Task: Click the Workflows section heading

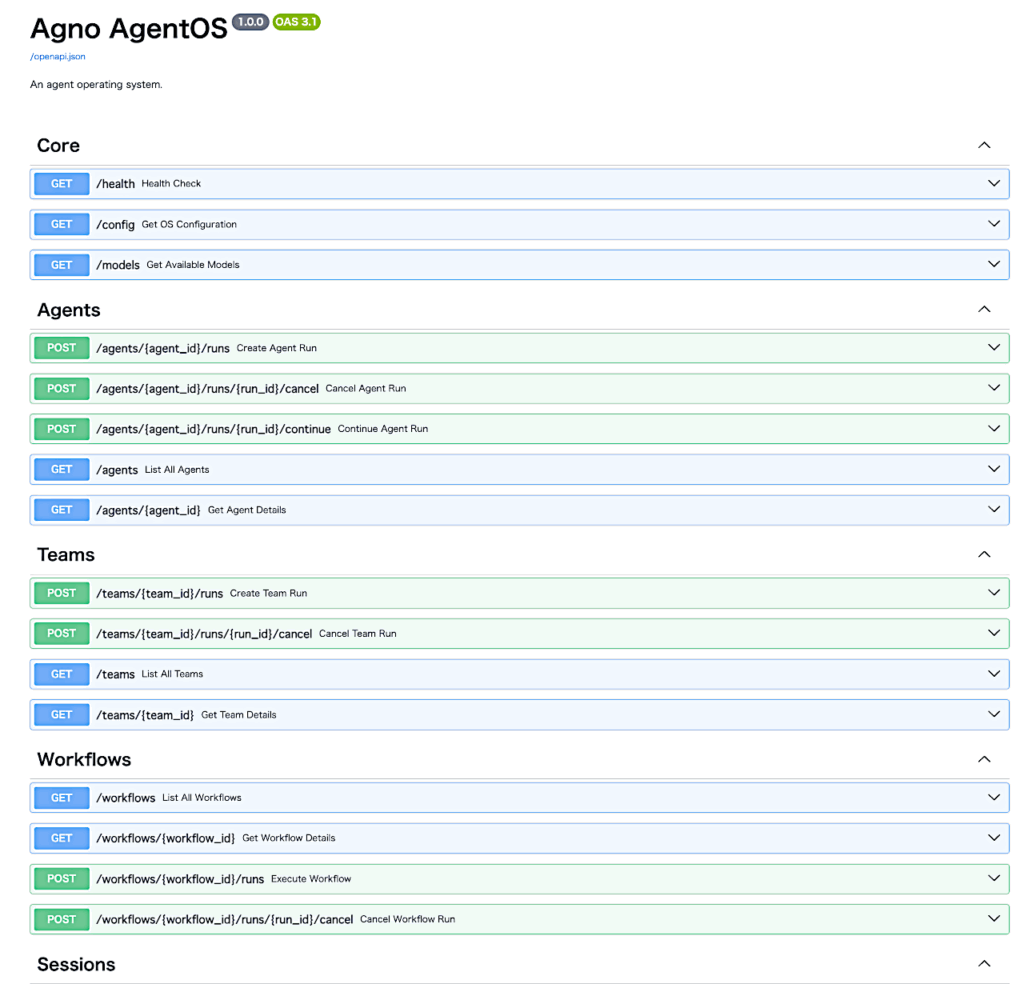Action: point(84,759)
